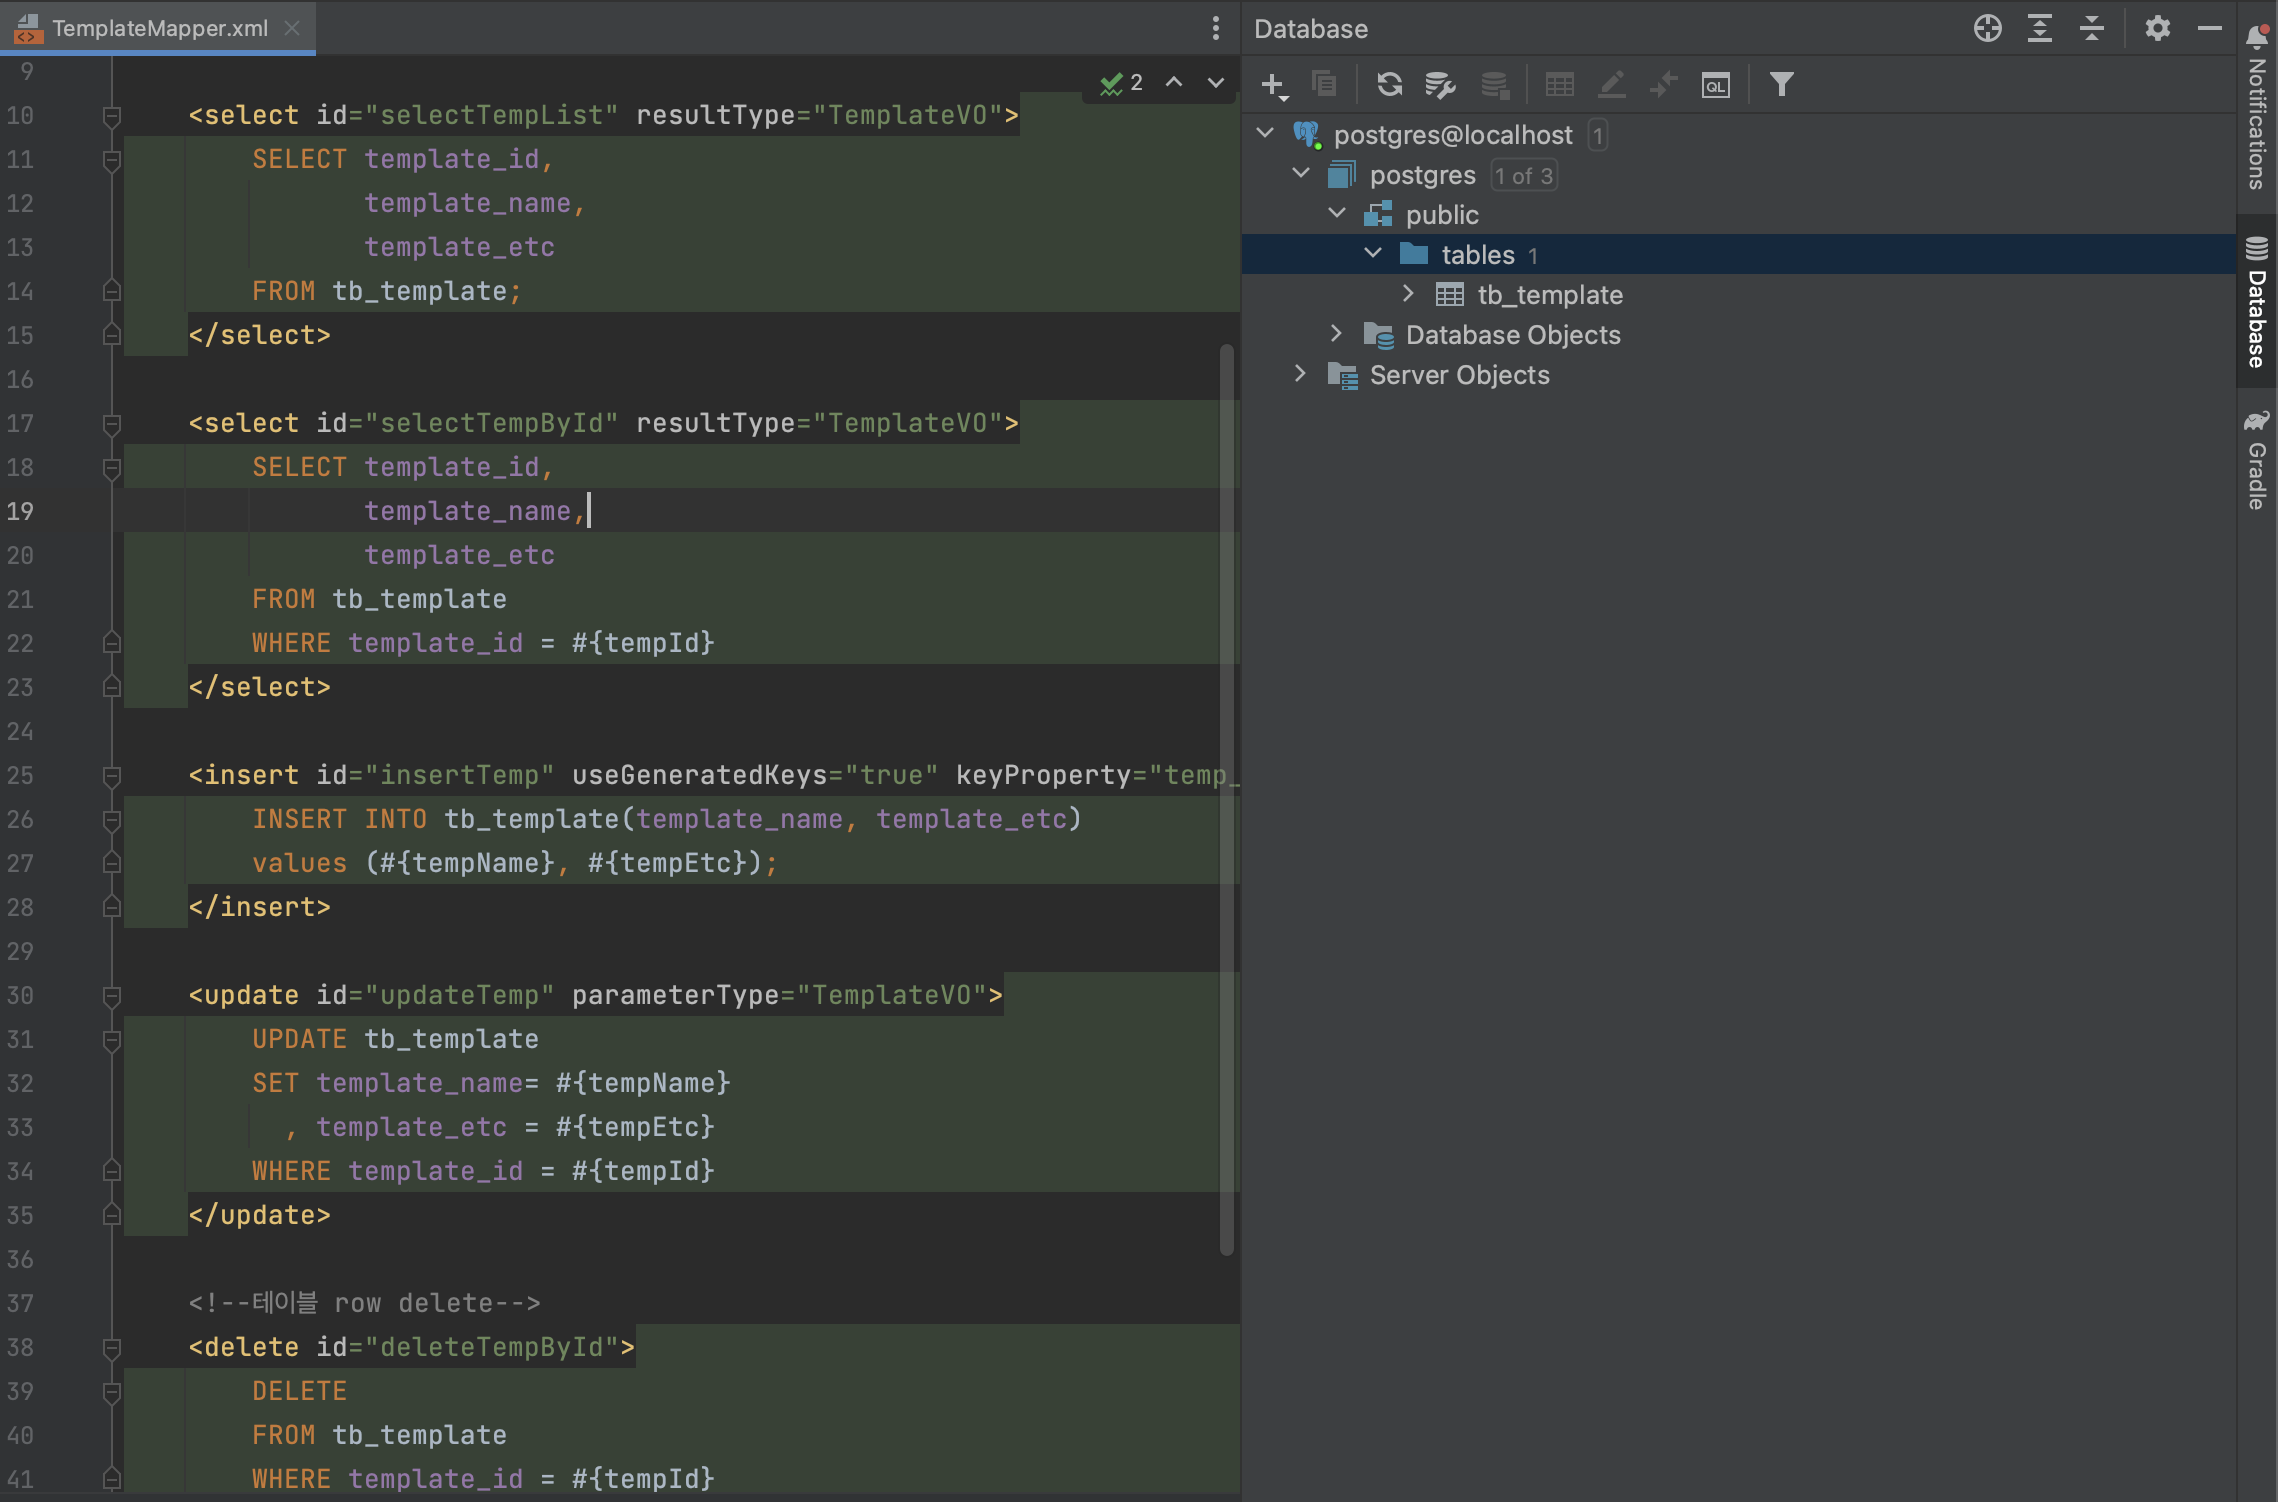Click the New (plus) datasource button
This screenshot has width=2278, height=1502.
pos(1273,85)
